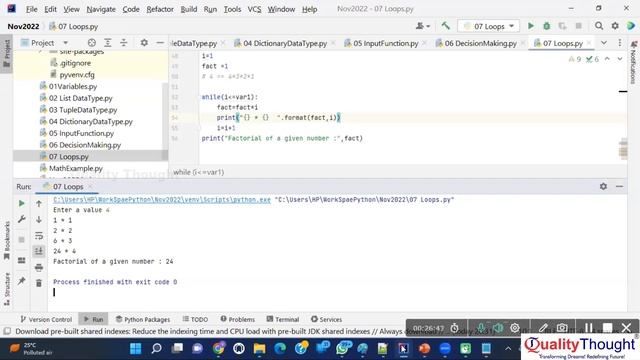Toggle the Bookmarks side panel

click(x=7, y=241)
